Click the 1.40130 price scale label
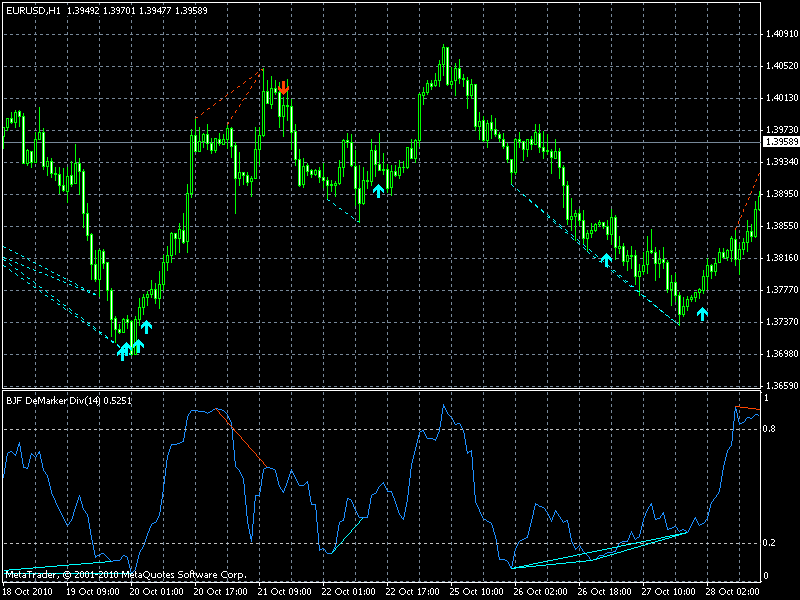800x600 pixels. [x=782, y=97]
